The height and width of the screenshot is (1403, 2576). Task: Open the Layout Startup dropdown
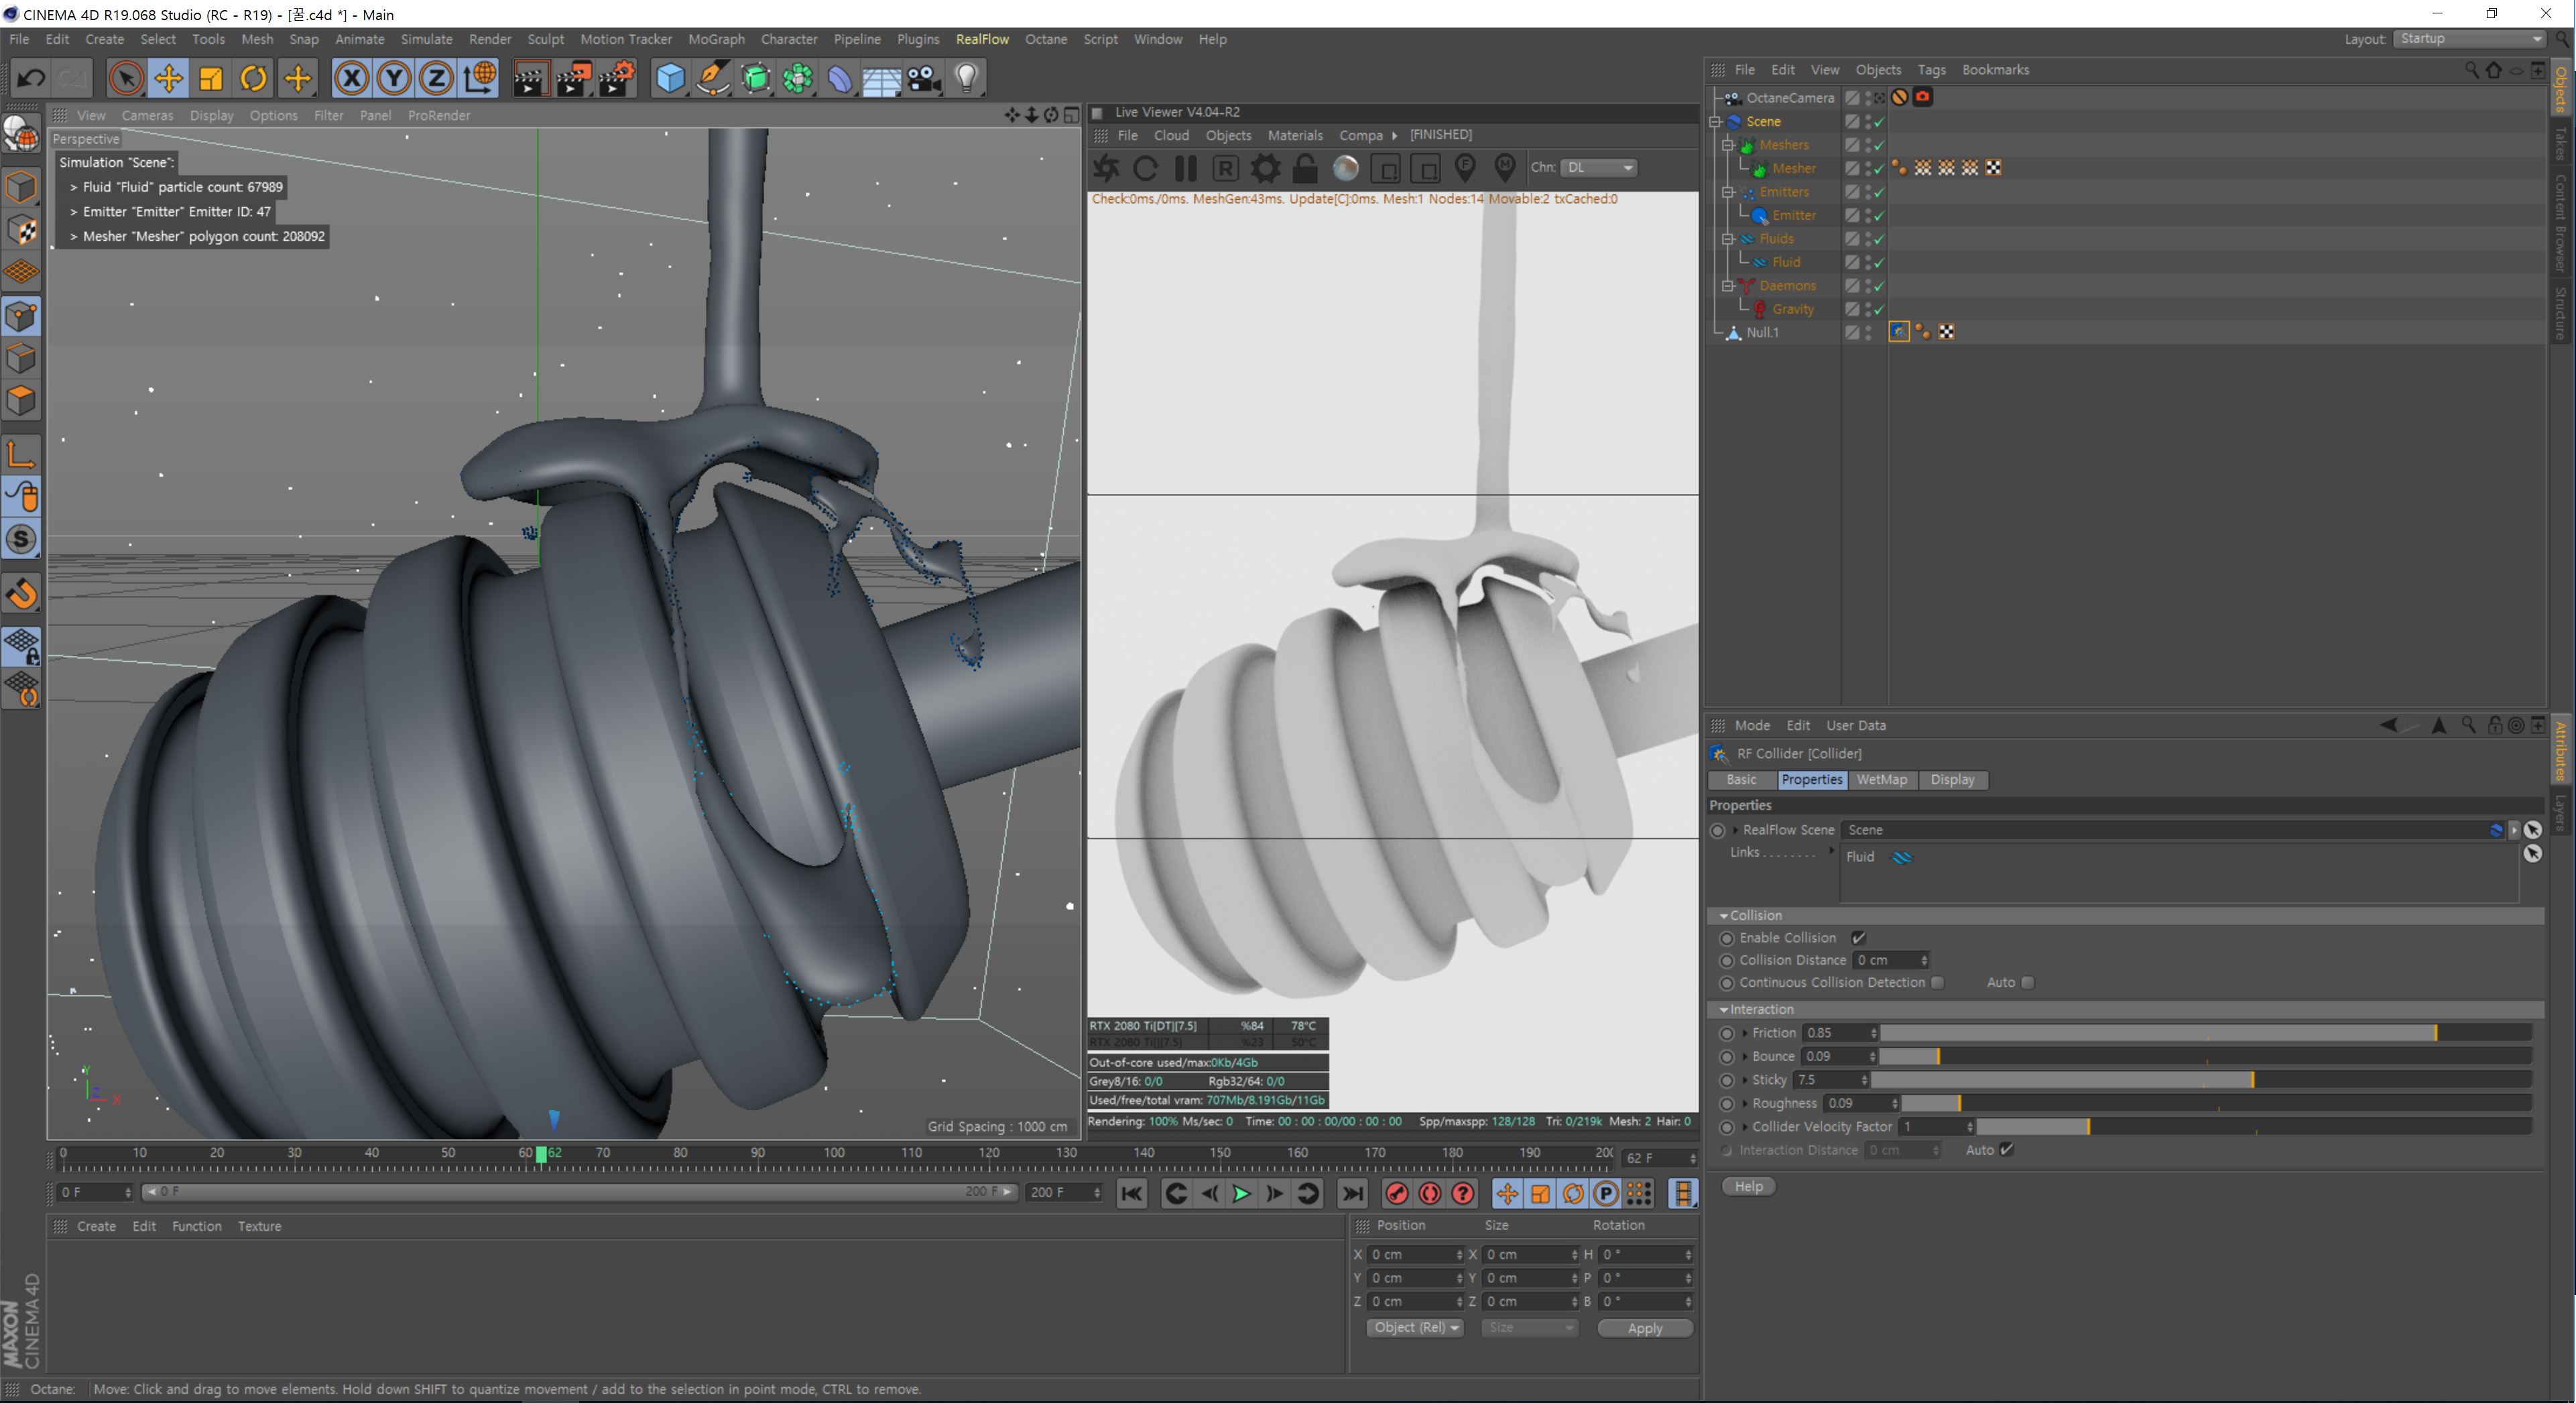coord(2469,39)
